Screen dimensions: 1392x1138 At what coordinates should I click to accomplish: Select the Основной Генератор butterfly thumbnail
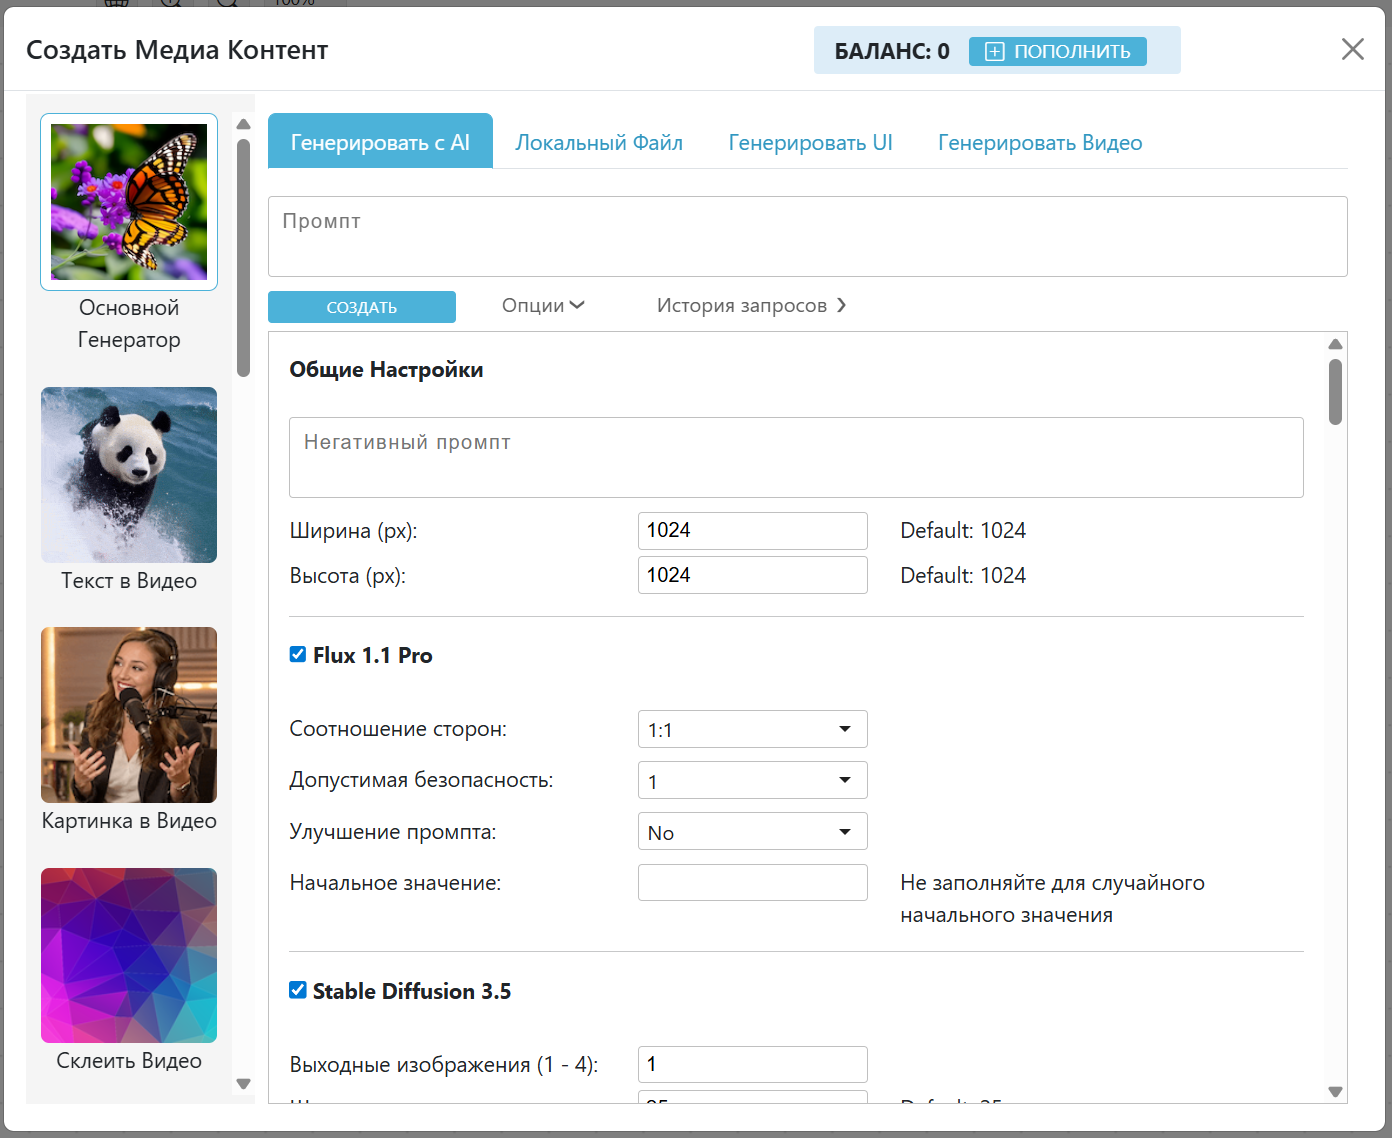click(129, 202)
